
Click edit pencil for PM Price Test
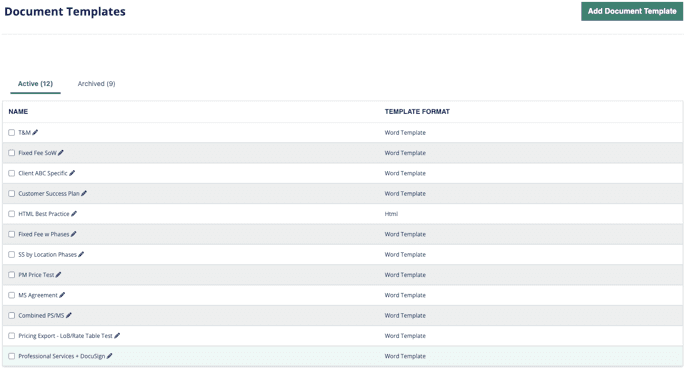[58, 275]
